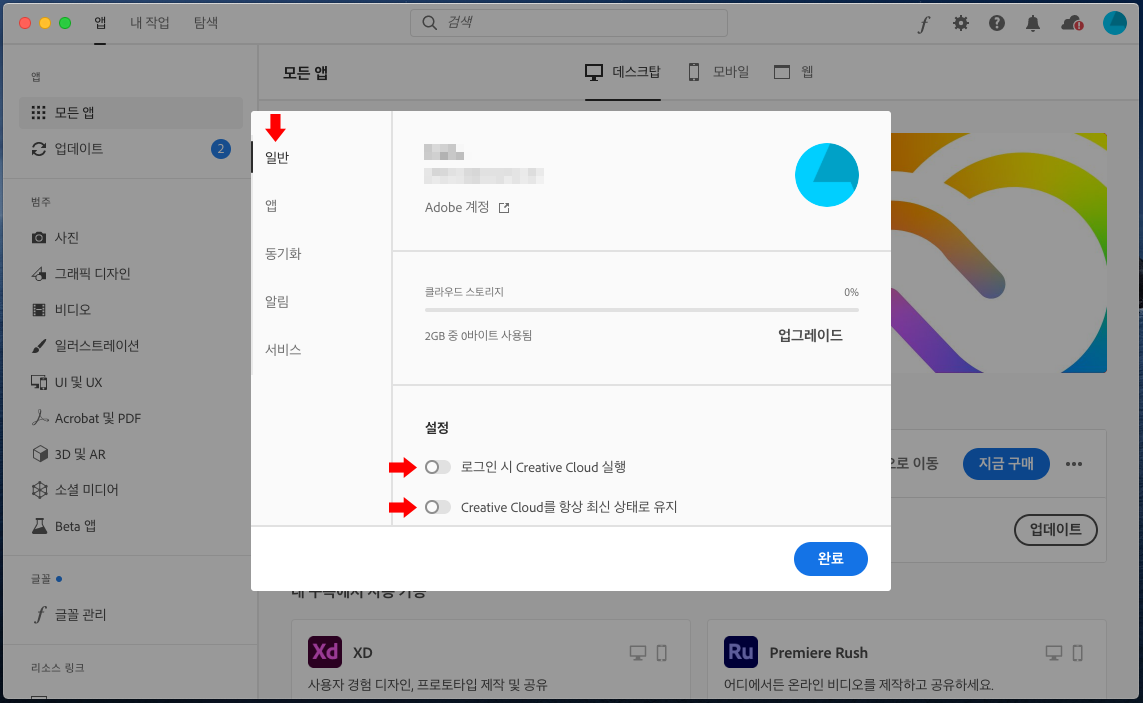Screen dimensions: 1143x703
Task: Select the 알림 preferences tab
Action: point(277,302)
